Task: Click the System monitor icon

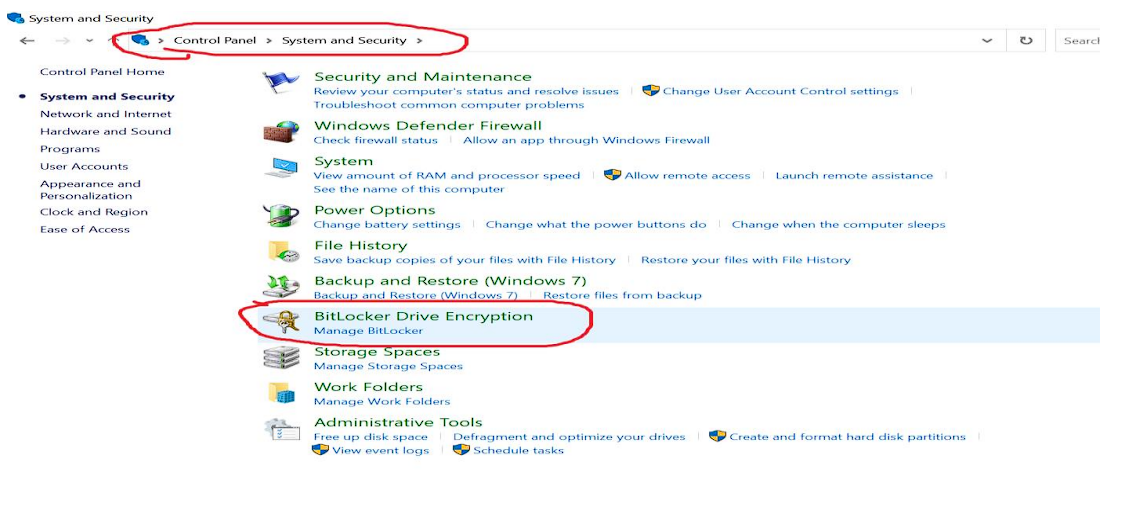Action: 280,168
